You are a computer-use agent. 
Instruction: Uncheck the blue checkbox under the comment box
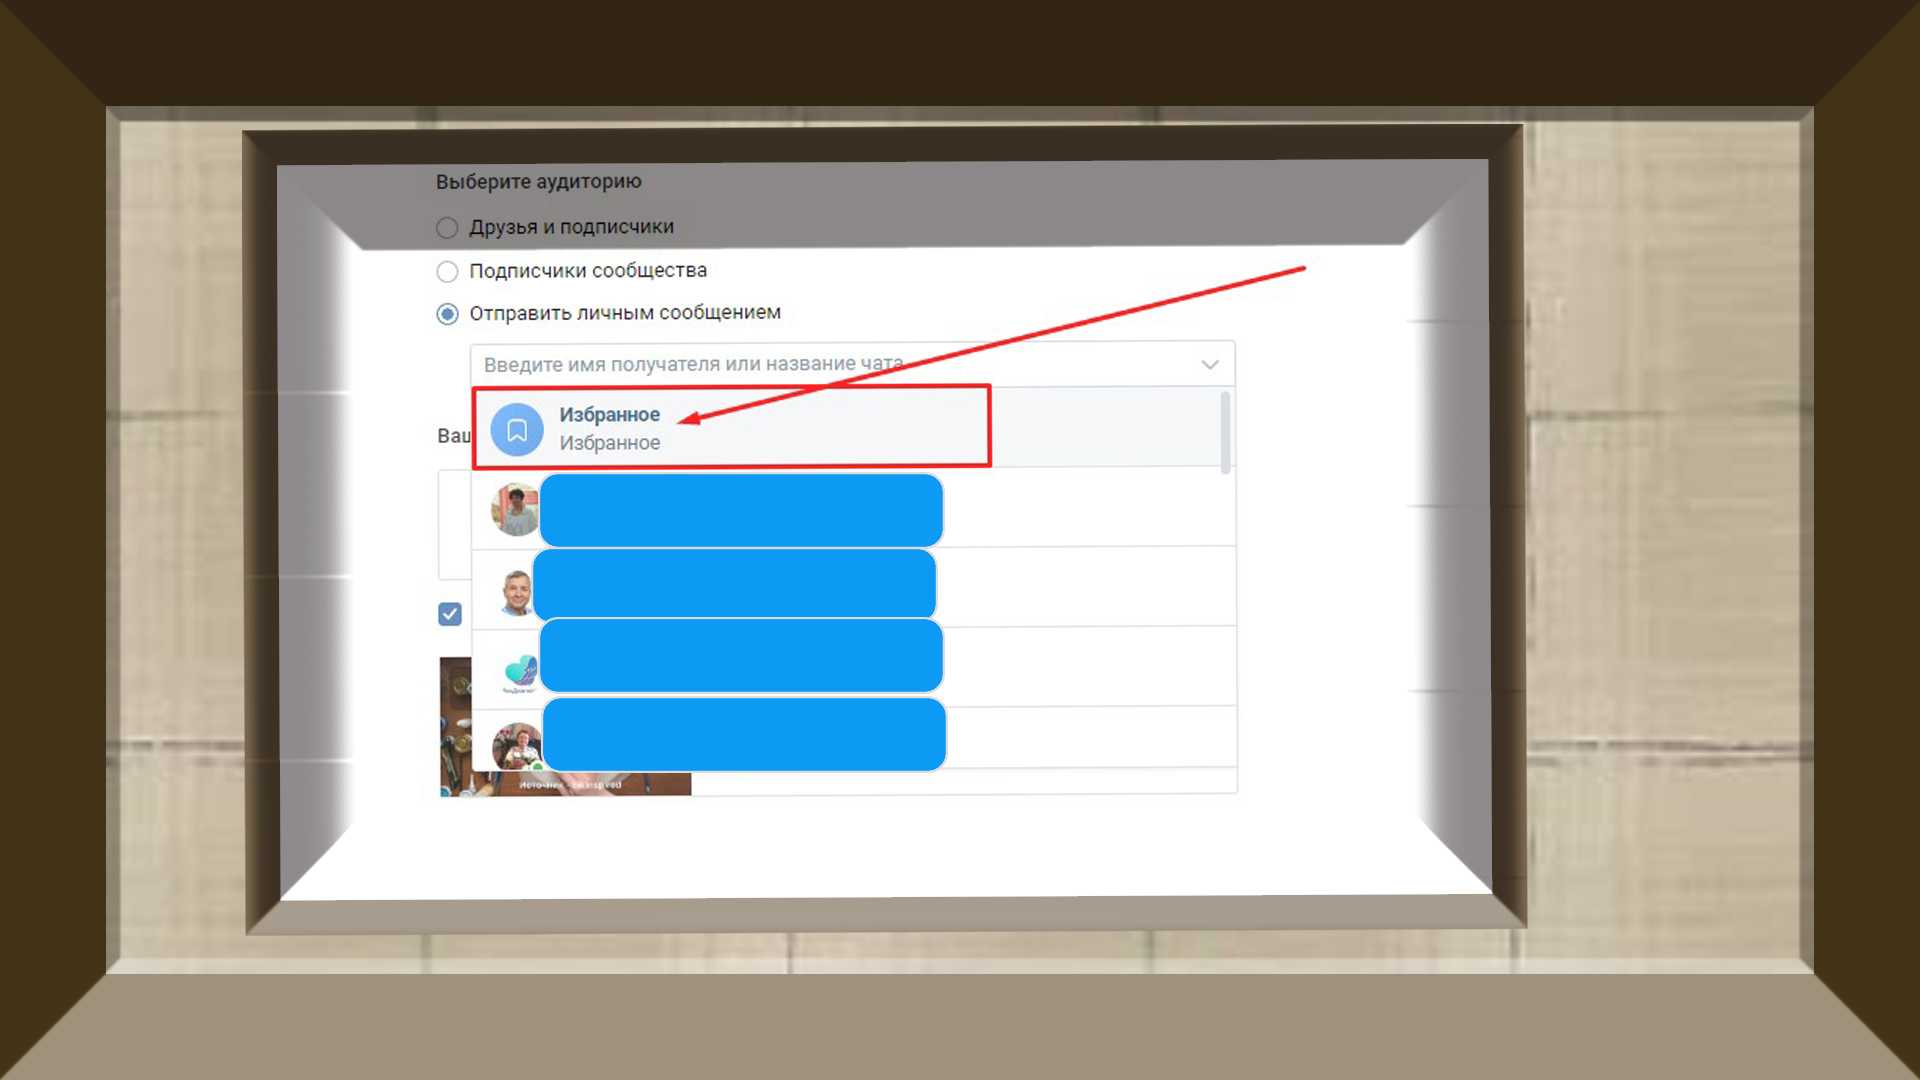tap(450, 614)
